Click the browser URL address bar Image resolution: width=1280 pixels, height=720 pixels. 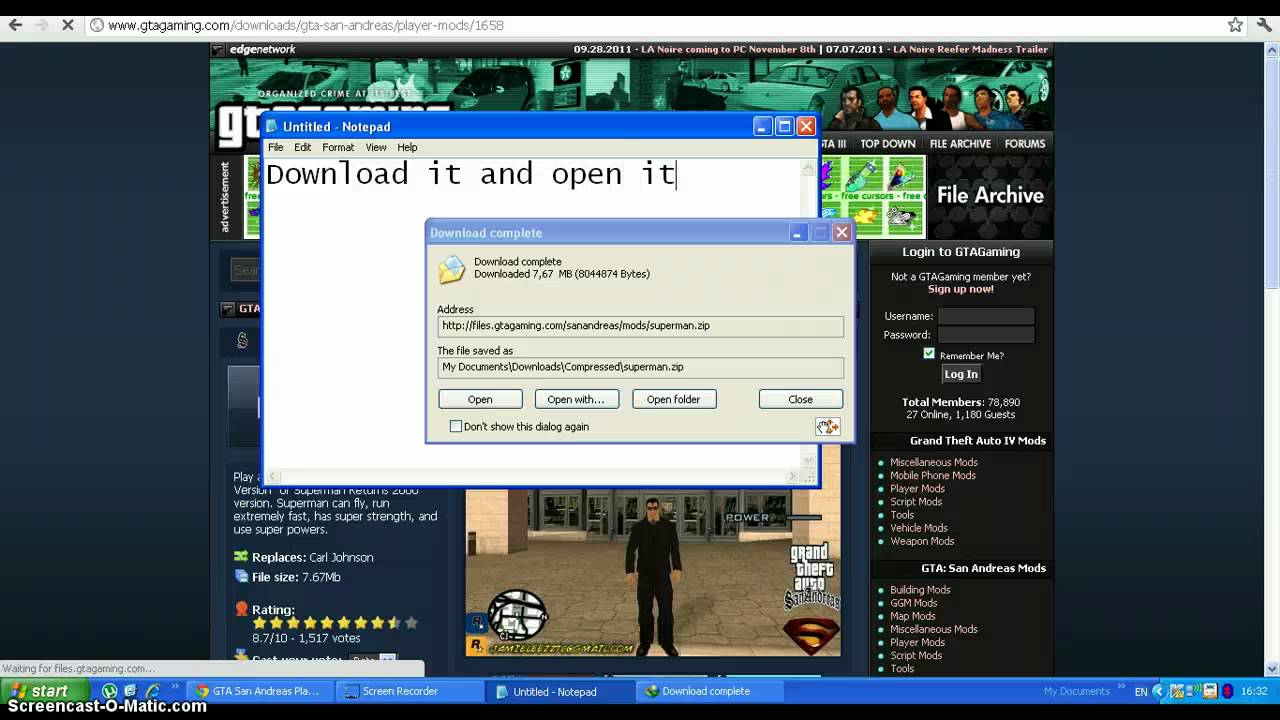coord(655,25)
